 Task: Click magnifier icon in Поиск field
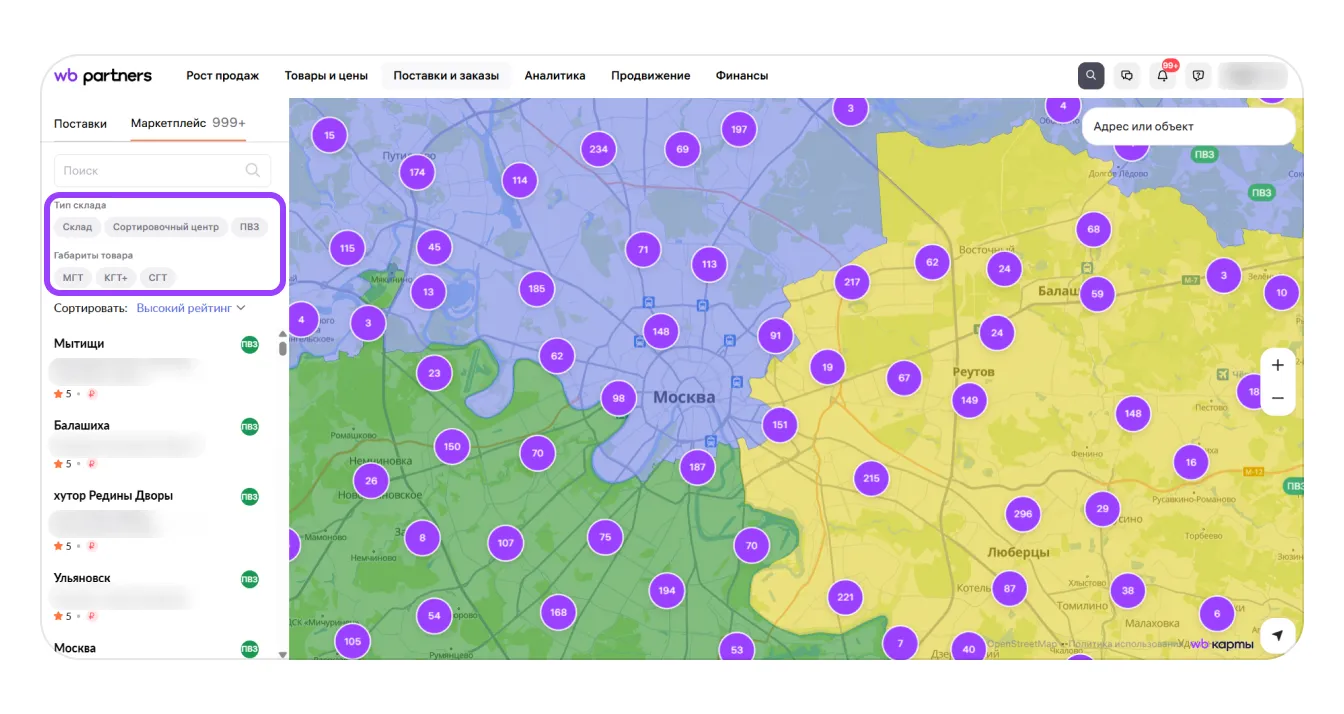click(253, 170)
